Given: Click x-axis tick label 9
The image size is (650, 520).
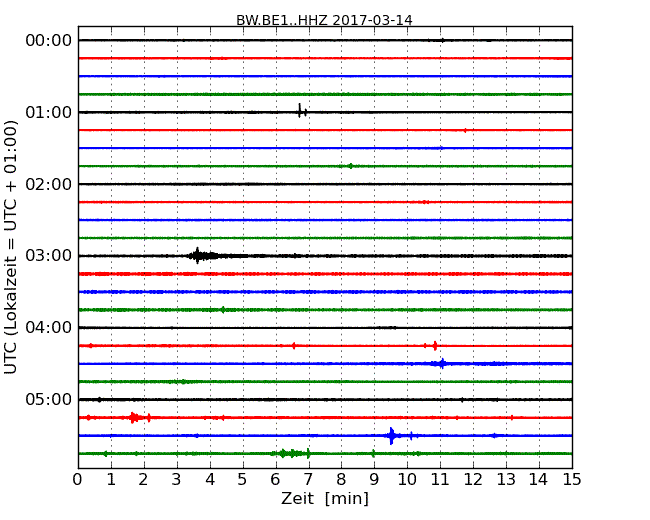Looking at the screenshot, I should coord(374,480).
